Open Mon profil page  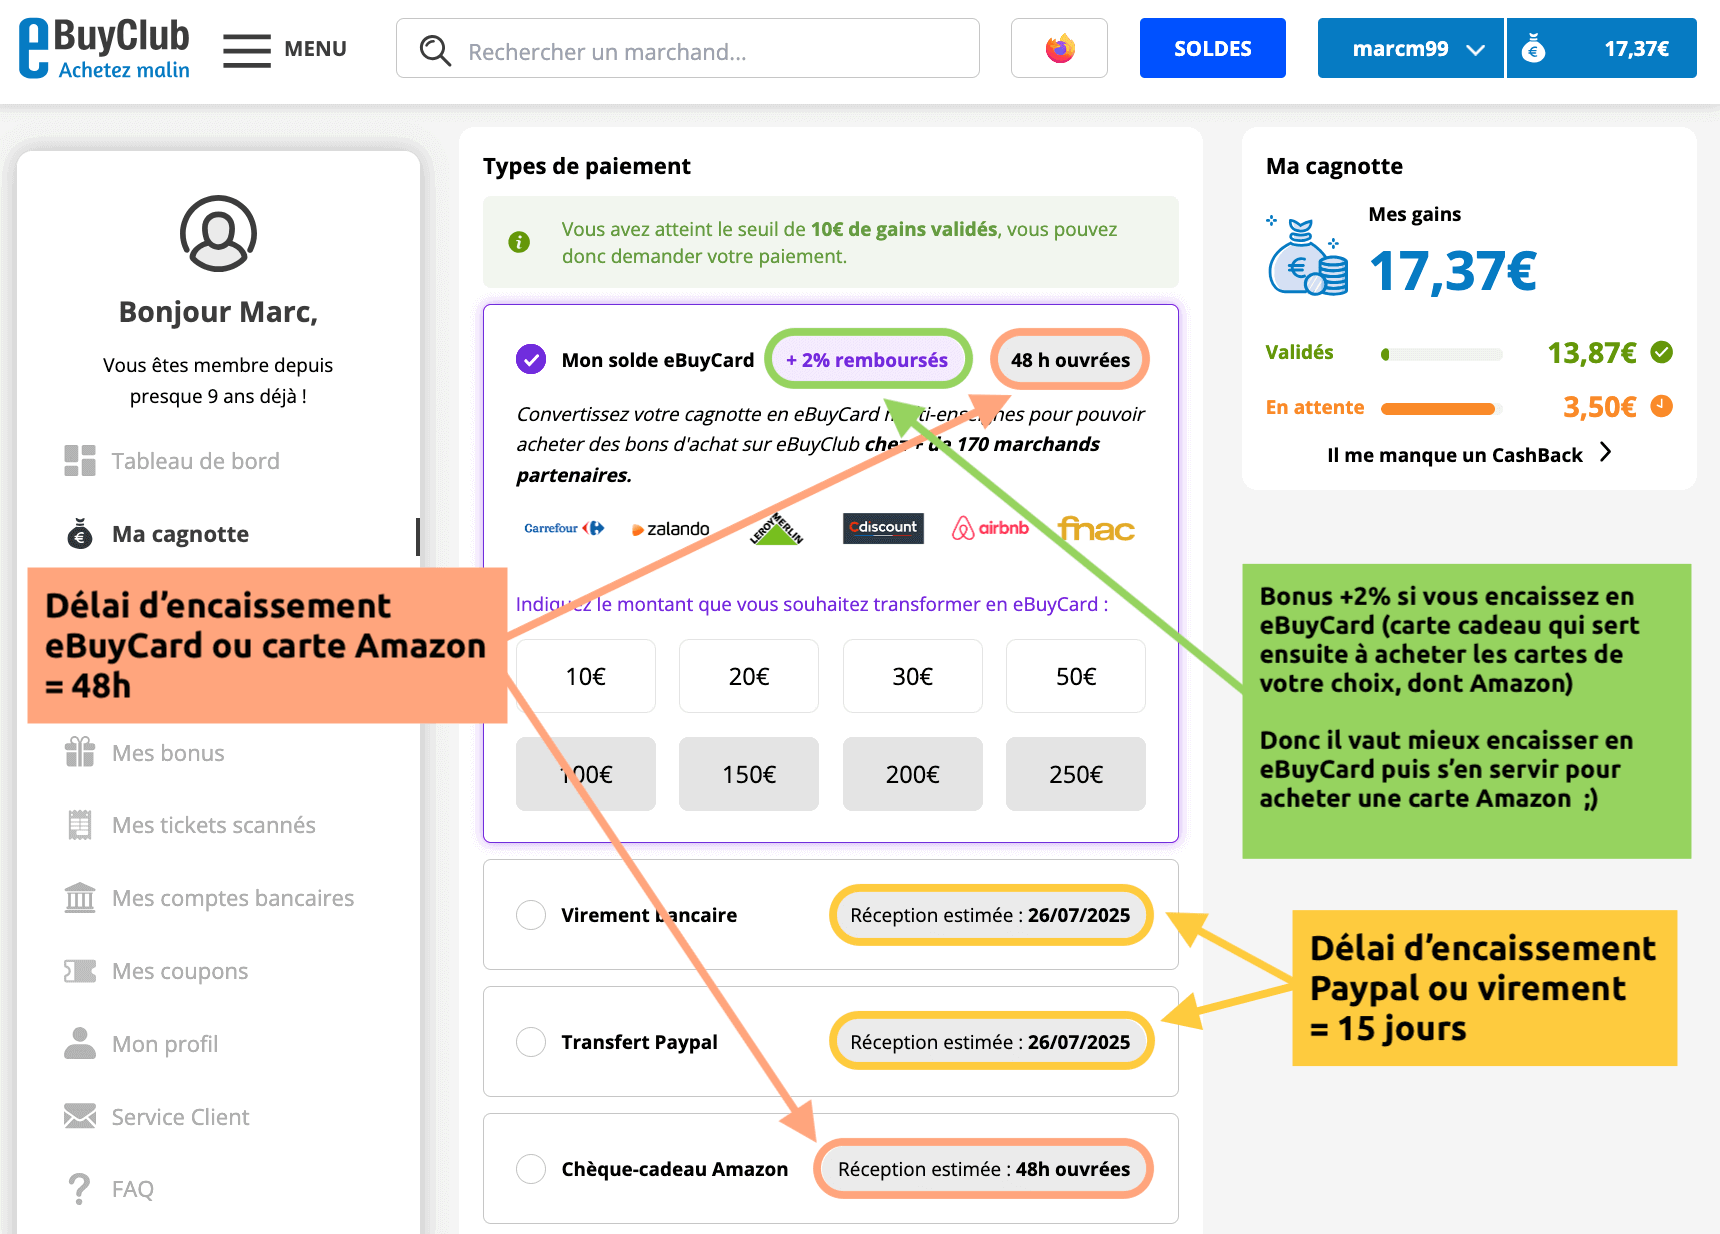tap(165, 1044)
